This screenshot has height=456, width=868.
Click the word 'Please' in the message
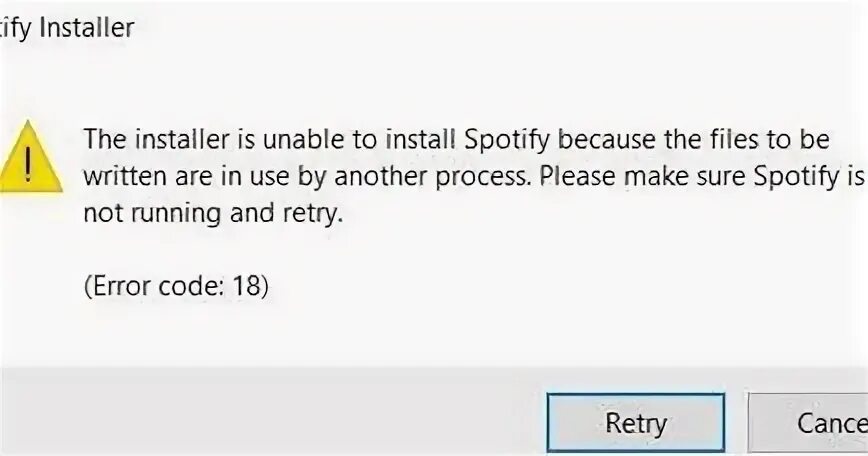point(577,176)
